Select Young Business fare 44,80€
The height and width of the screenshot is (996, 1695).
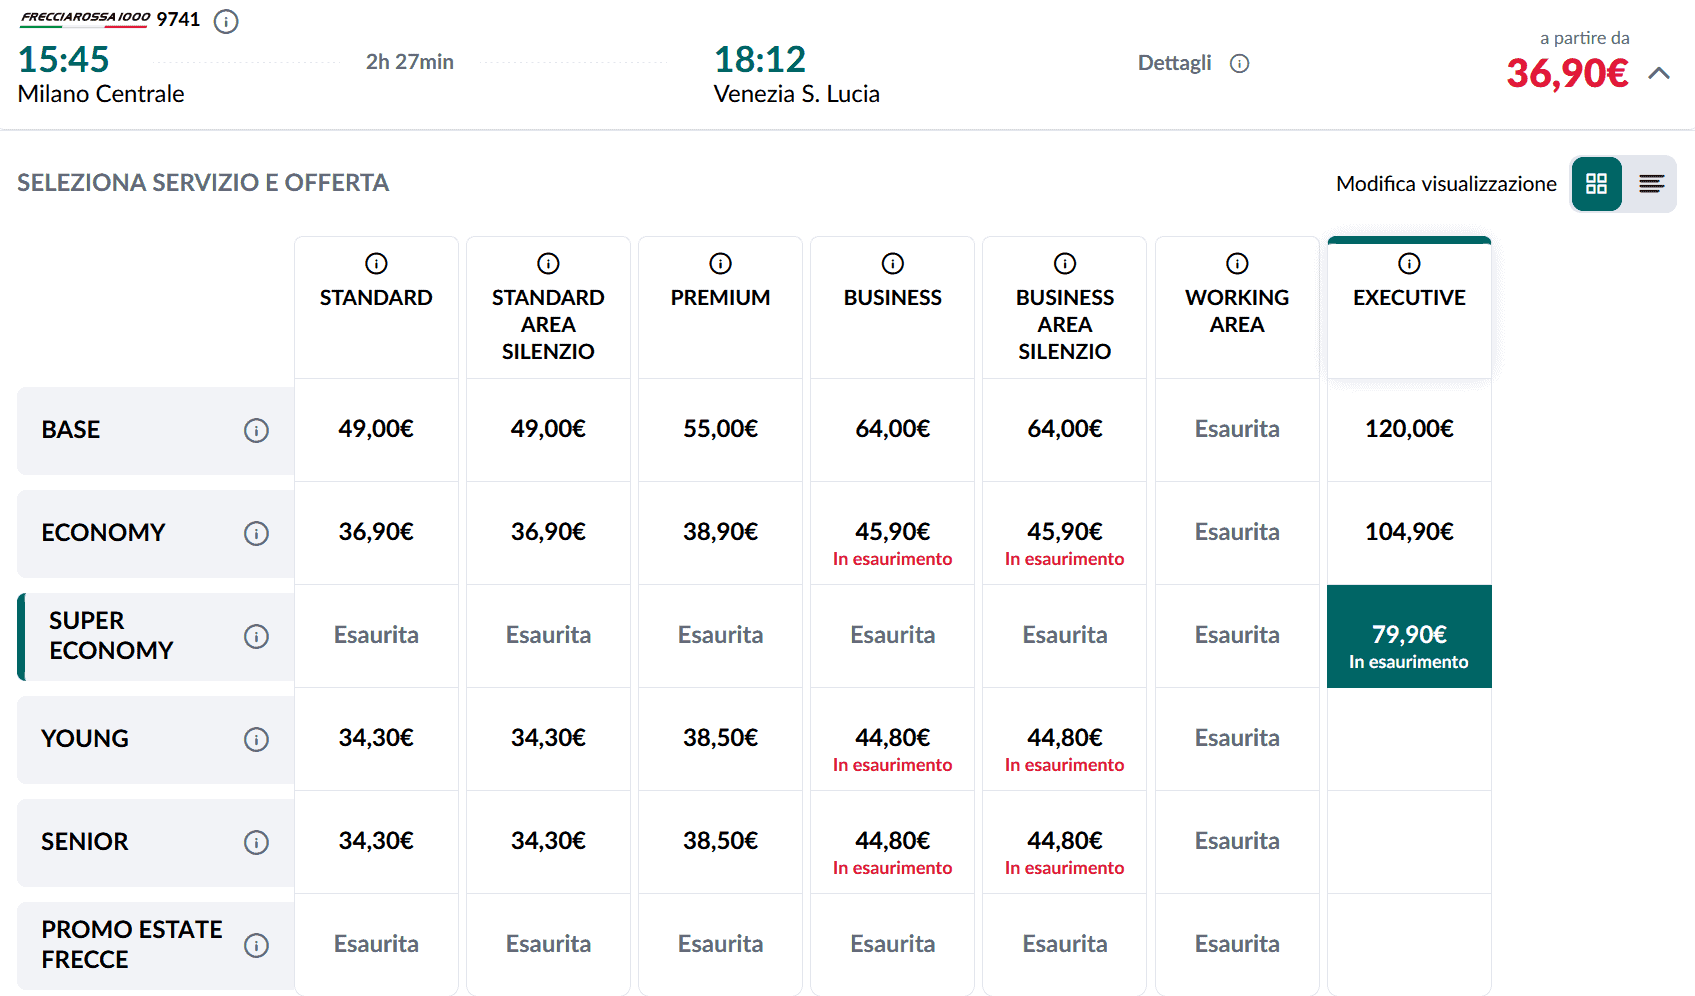pos(892,739)
